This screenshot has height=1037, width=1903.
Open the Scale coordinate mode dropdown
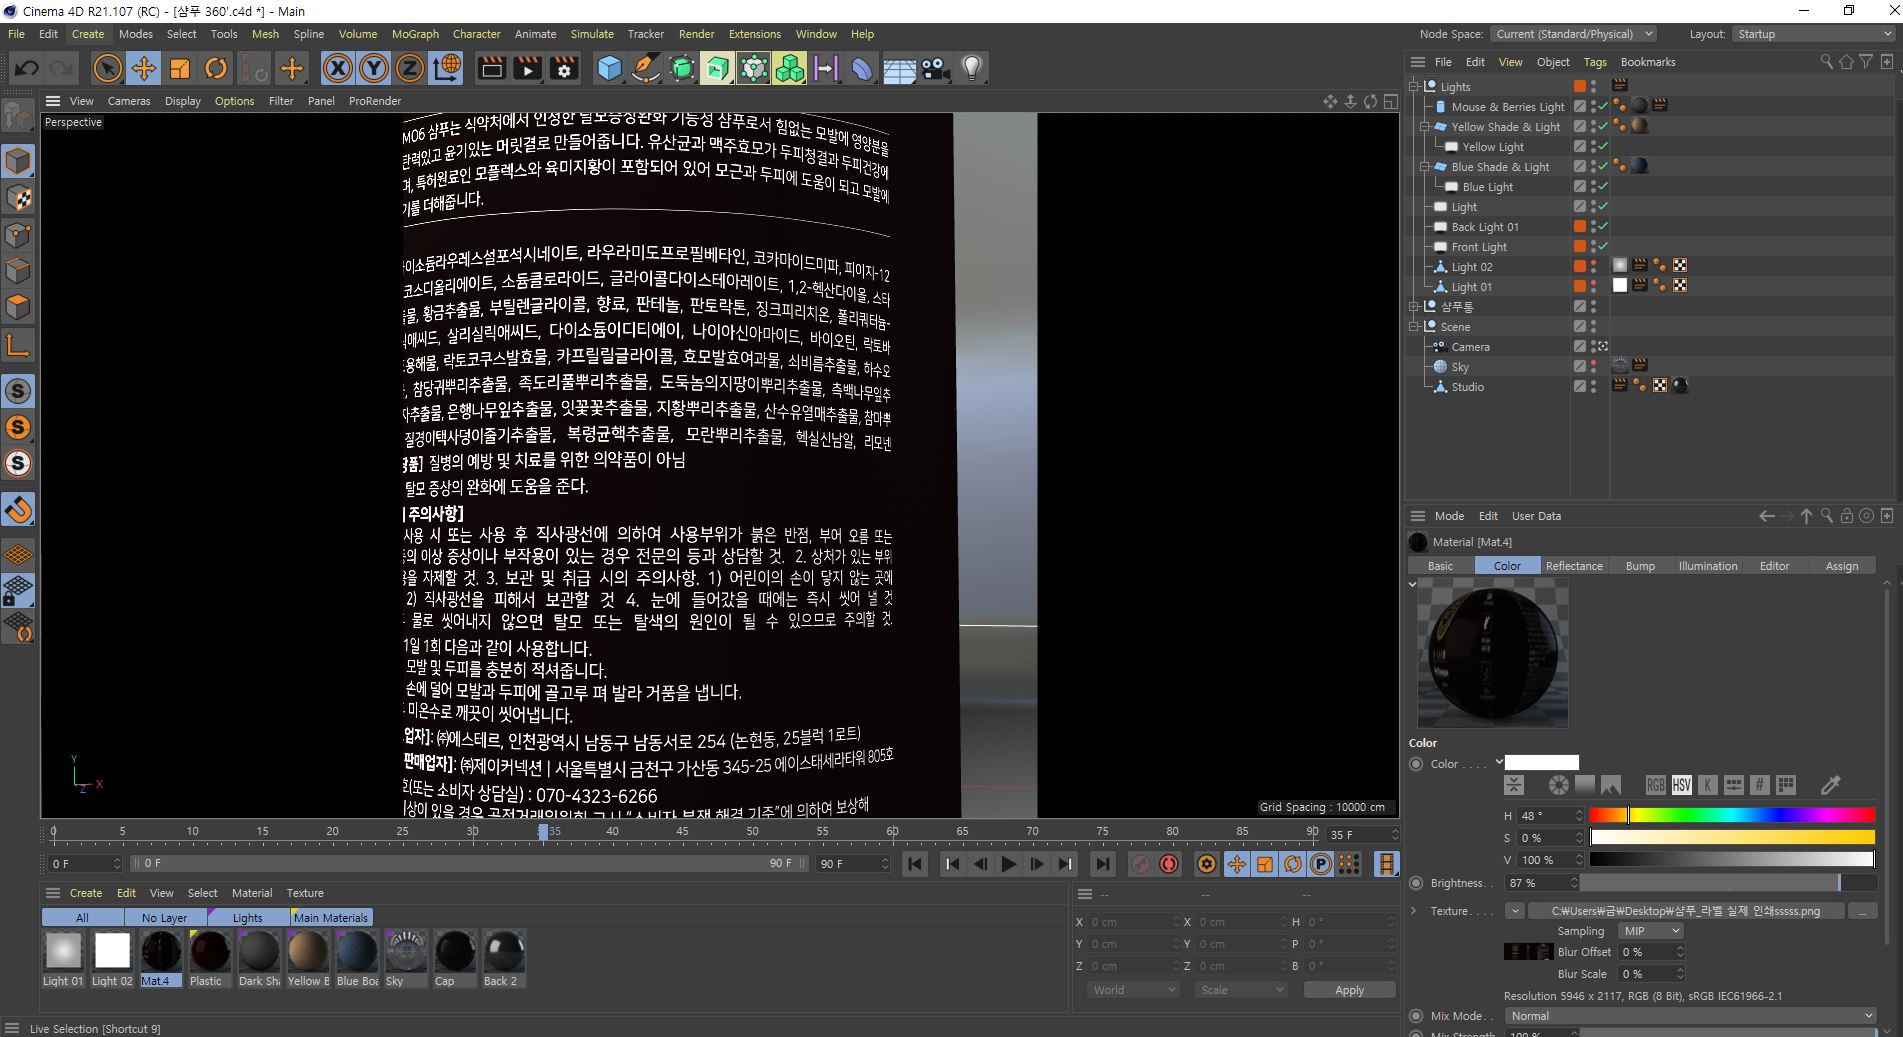(x=1242, y=990)
